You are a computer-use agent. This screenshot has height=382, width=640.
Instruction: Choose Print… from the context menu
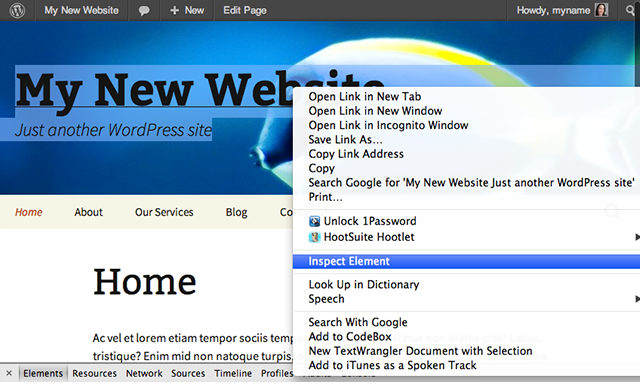[x=325, y=197]
